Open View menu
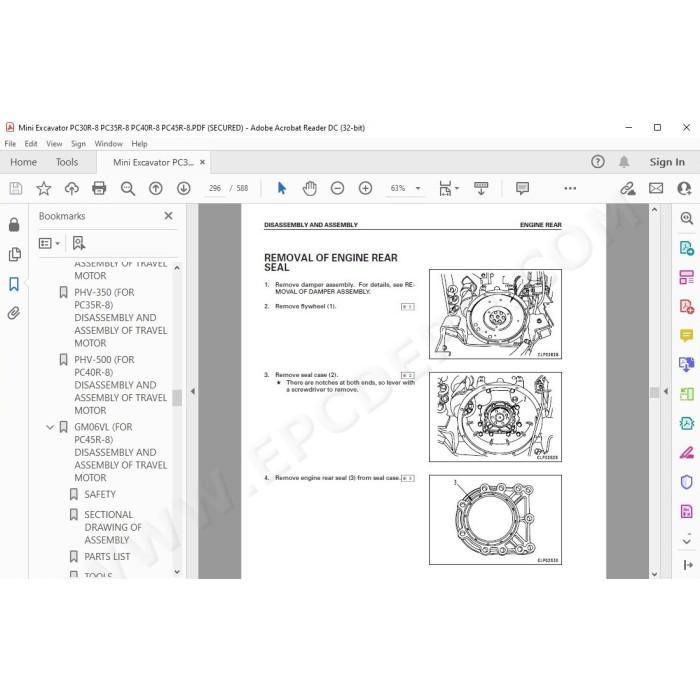The width and height of the screenshot is (700, 700). click(54, 144)
